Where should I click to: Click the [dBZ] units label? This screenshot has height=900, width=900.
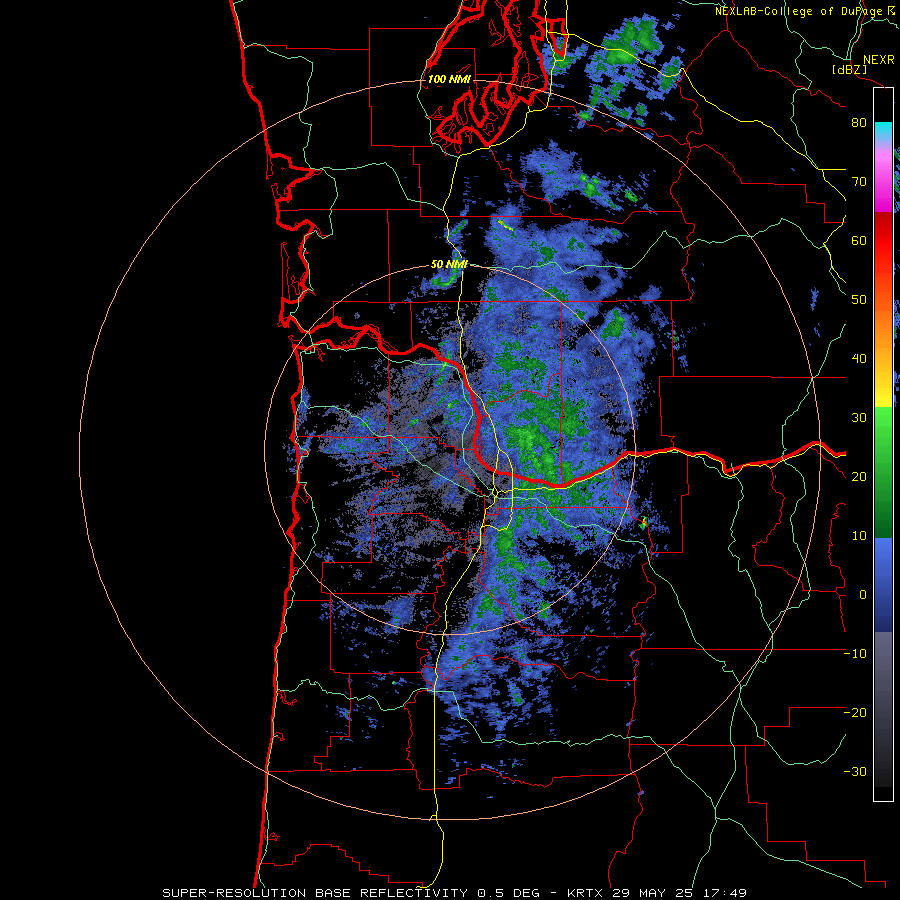[849, 70]
